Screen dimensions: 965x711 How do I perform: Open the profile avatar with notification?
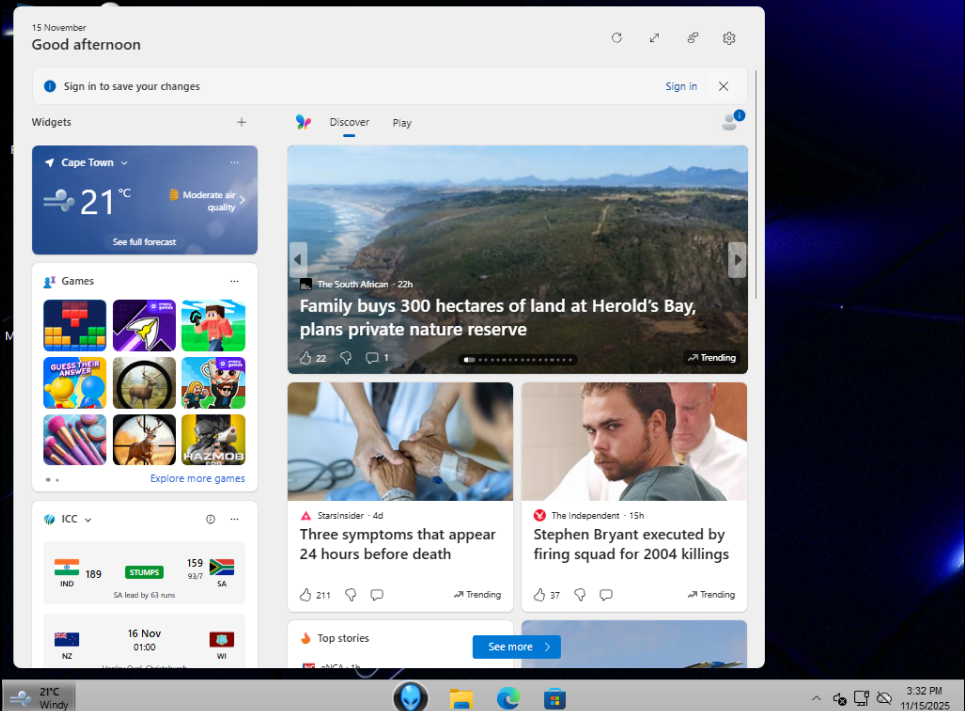[732, 121]
